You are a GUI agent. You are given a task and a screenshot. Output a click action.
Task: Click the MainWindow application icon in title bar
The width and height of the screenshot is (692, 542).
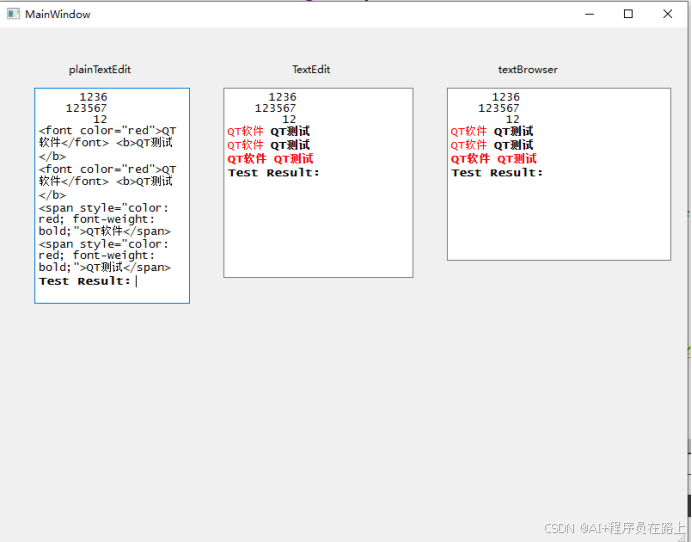13,14
